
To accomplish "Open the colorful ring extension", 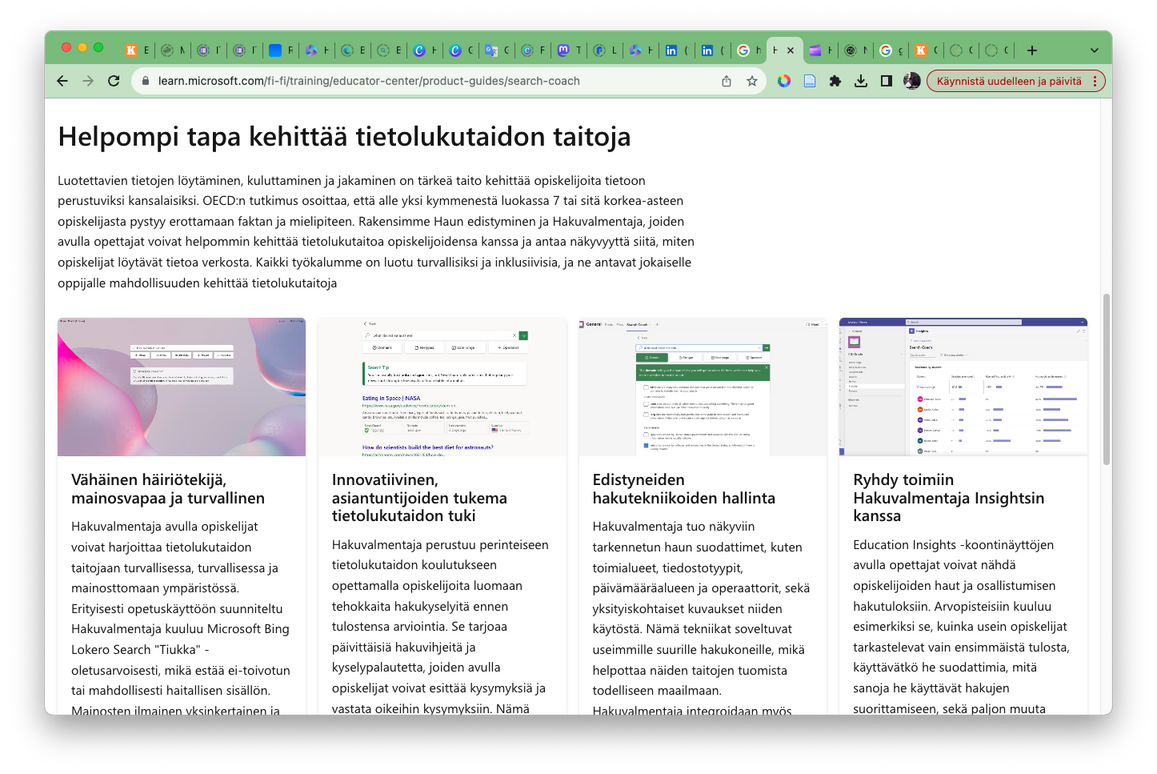I will point(784,81).
